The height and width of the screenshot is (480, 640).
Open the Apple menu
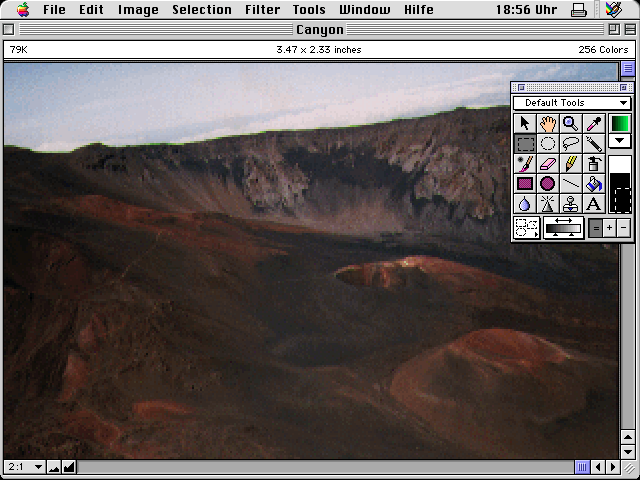tap(23, 9)
